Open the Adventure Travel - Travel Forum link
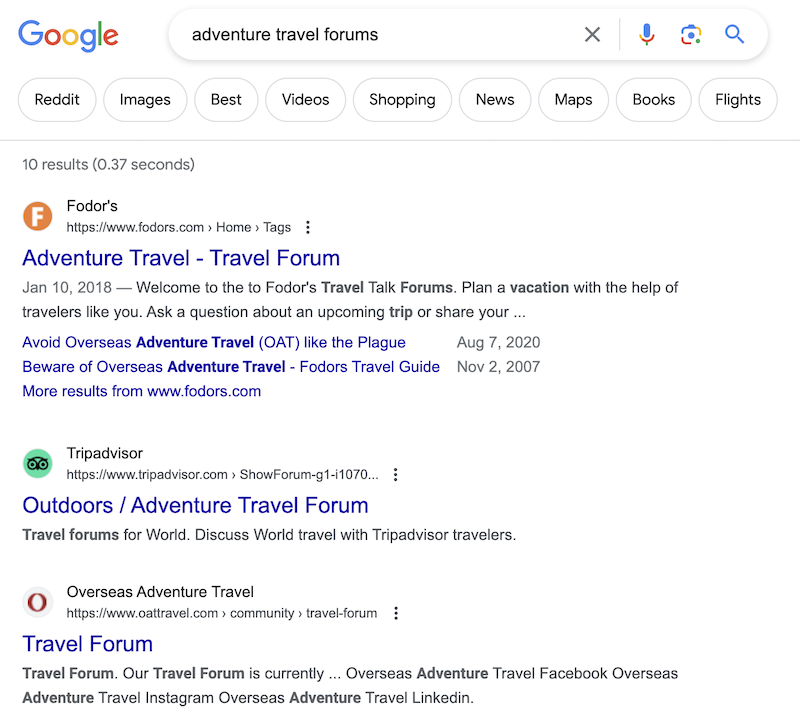The width and height of the screenshot is (800, 723). [180, 258]
